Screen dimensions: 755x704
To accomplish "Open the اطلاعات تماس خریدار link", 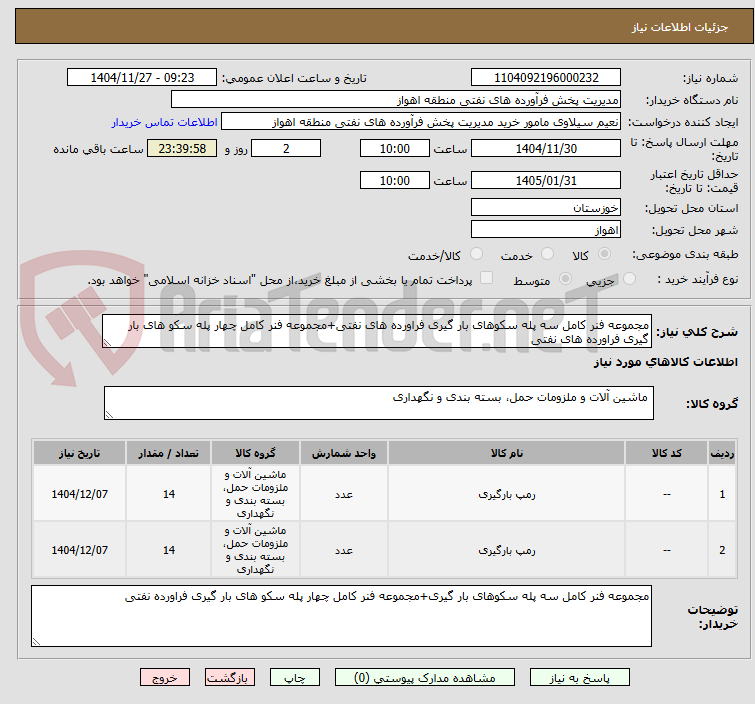I will pos(165,122).
